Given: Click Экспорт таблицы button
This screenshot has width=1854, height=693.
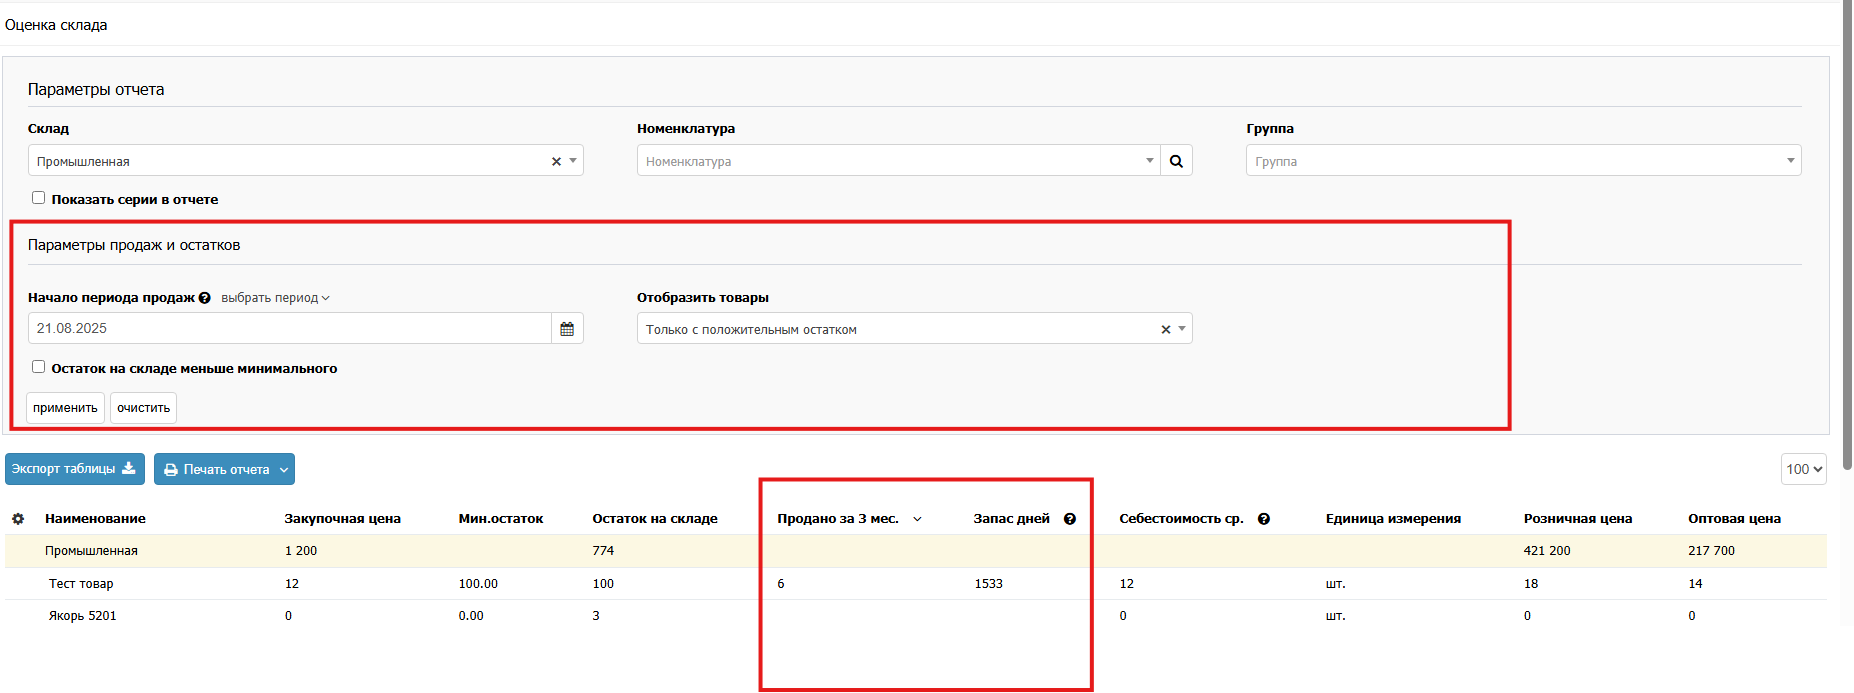Looking at the screenshot, I should point(75,469).
